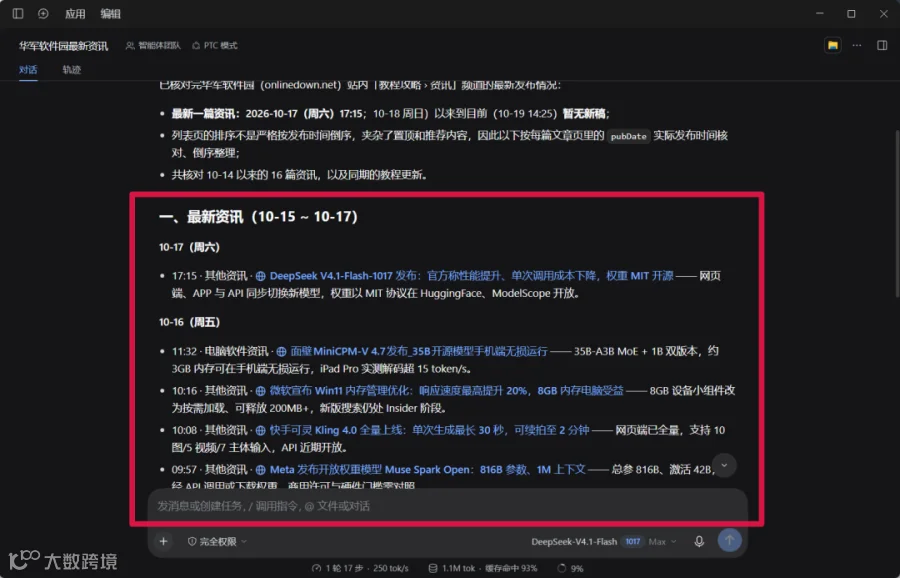Toggle the right side panel icon

coord(882,45)
